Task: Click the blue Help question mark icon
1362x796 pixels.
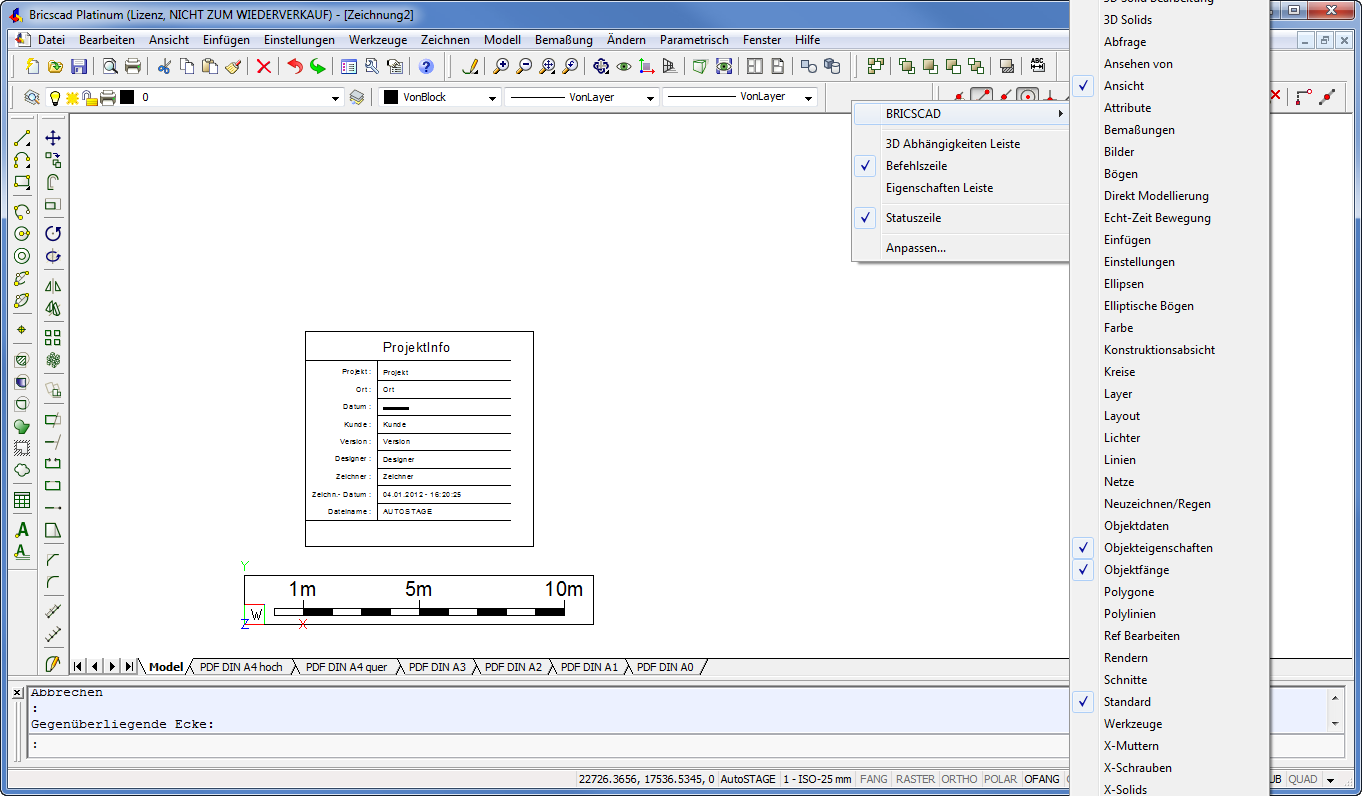Action: (427, 67)
